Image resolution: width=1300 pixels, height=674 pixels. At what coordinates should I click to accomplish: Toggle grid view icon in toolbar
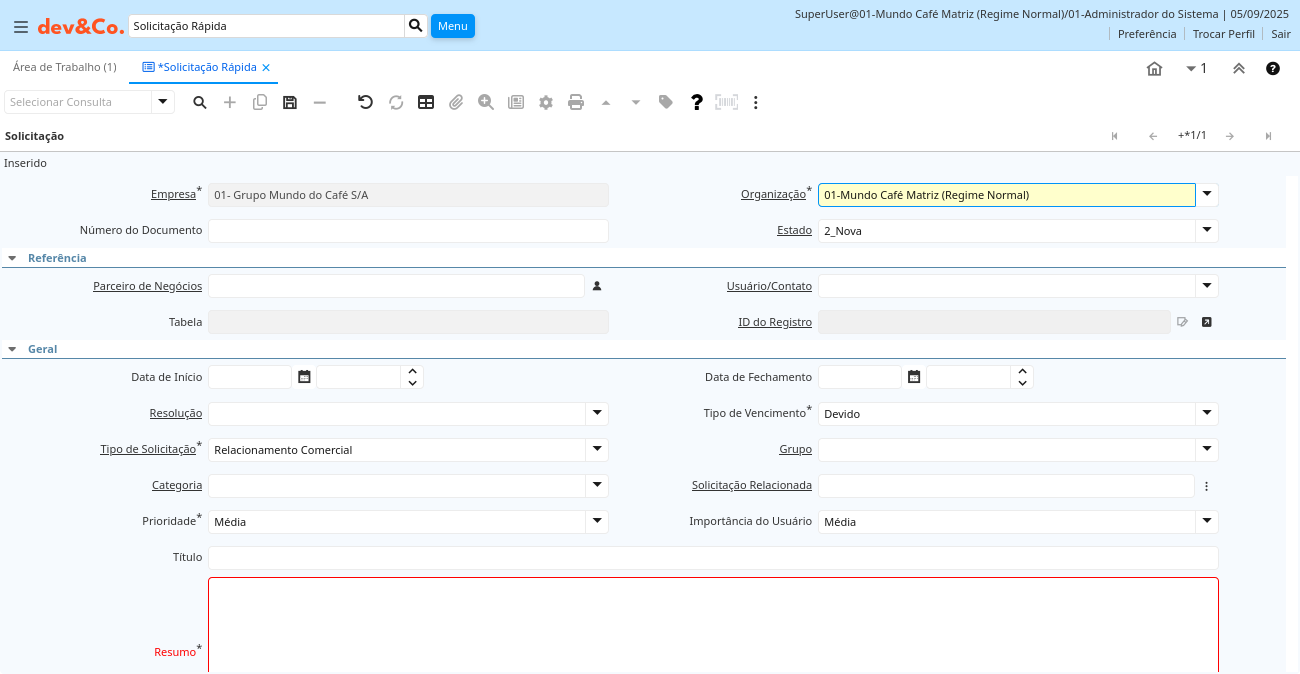click(426, 102)
